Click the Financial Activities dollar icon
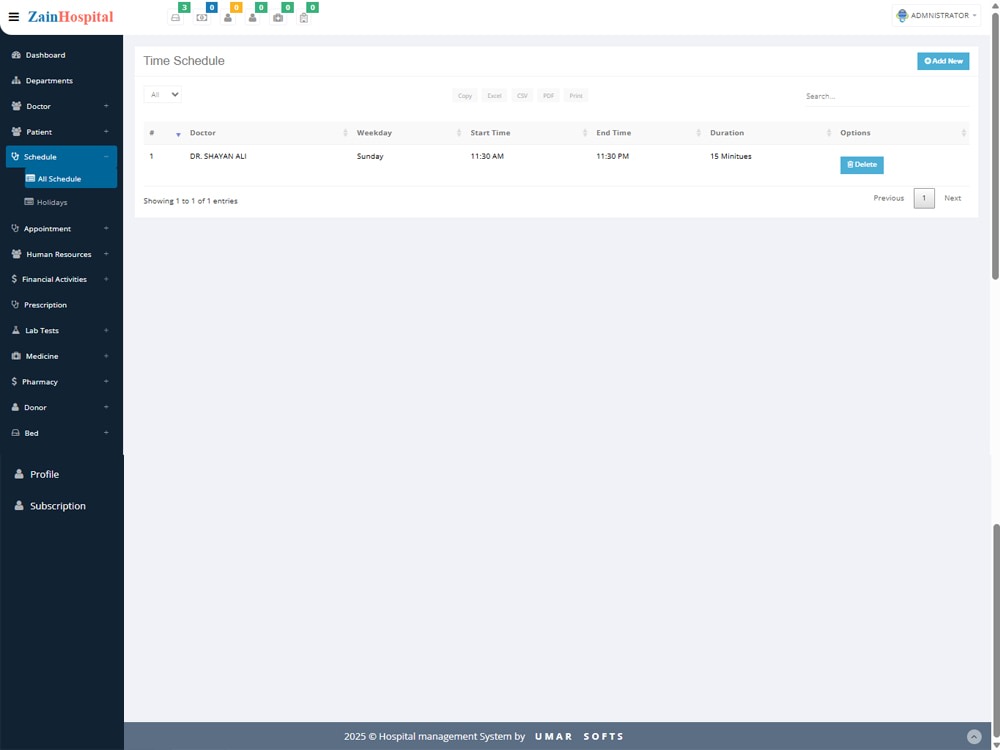The image size is (1000, 750). pos(14,279)
